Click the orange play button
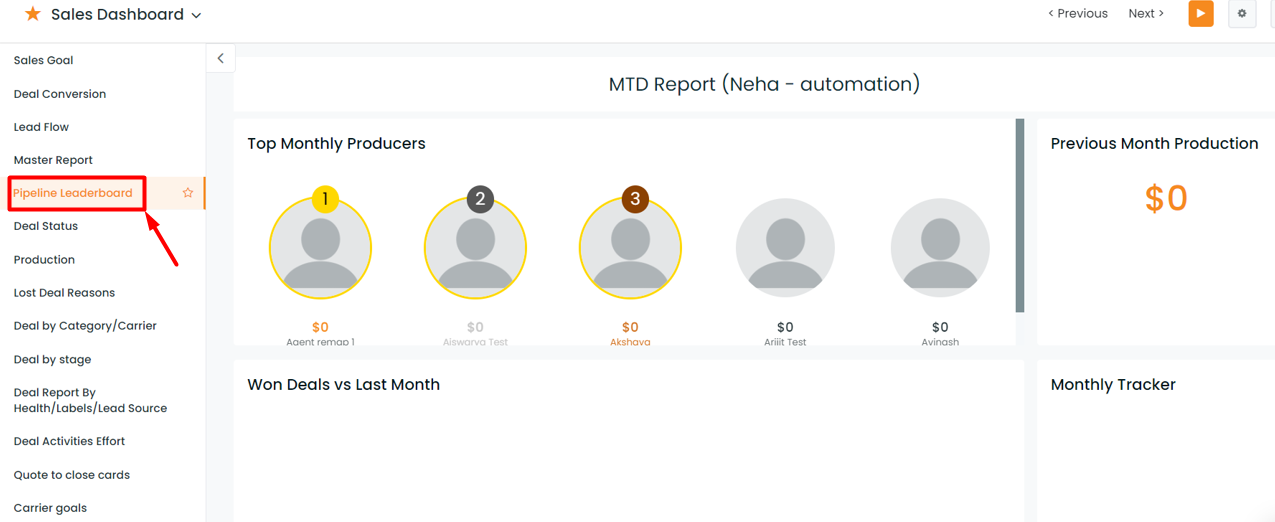The image size is (1275, 522). point(1201,14)
